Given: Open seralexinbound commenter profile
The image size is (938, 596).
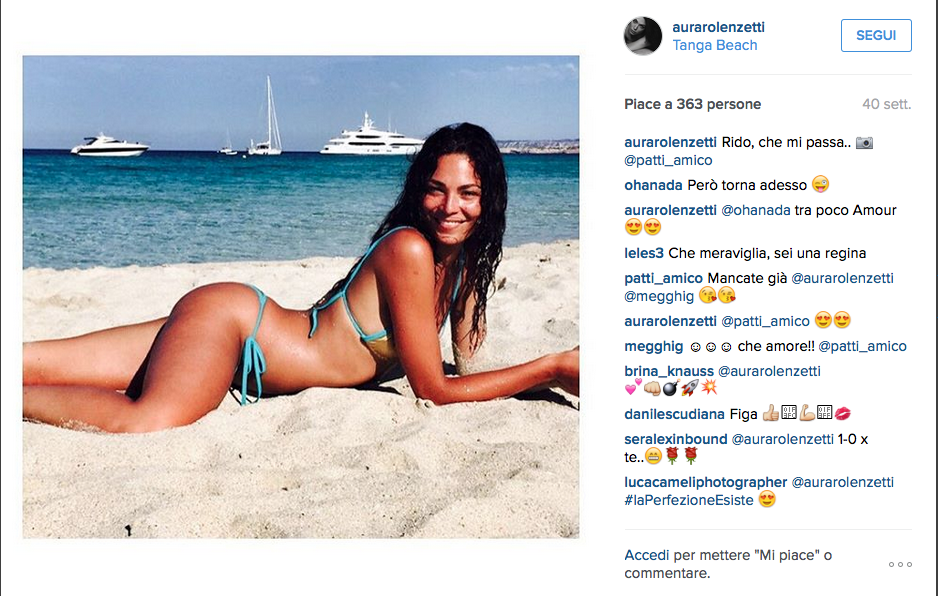Looking at the screenshot, I should click(675, 439).
